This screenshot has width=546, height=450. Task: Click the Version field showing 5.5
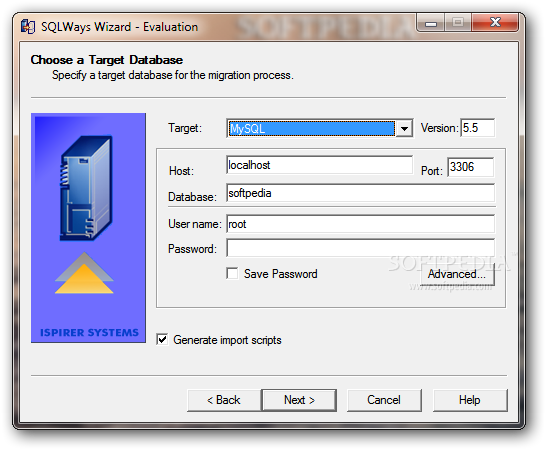coord(477,128)
